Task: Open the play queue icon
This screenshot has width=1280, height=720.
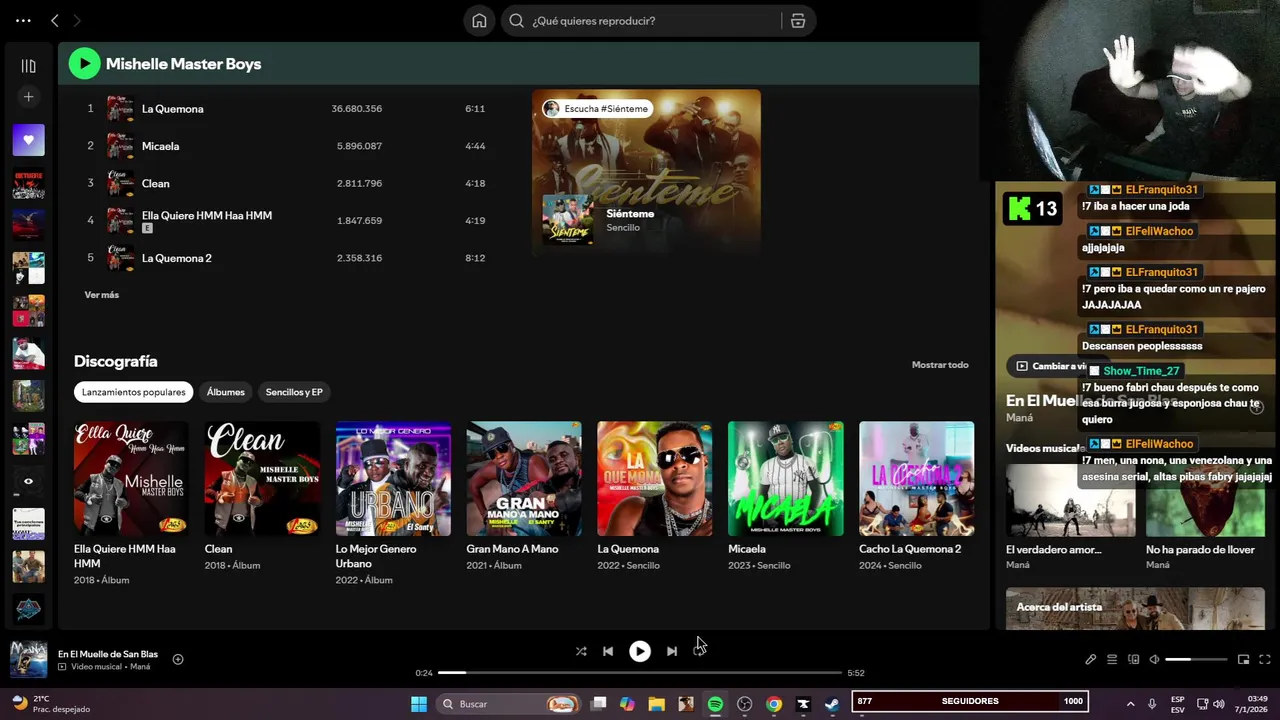Action: click(x=1112, y=659)
